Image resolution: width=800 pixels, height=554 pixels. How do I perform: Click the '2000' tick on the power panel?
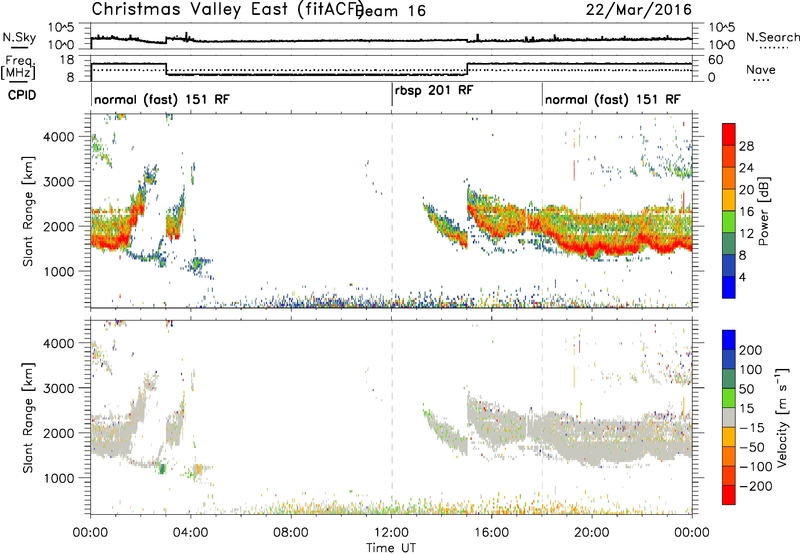coord(59,226)
